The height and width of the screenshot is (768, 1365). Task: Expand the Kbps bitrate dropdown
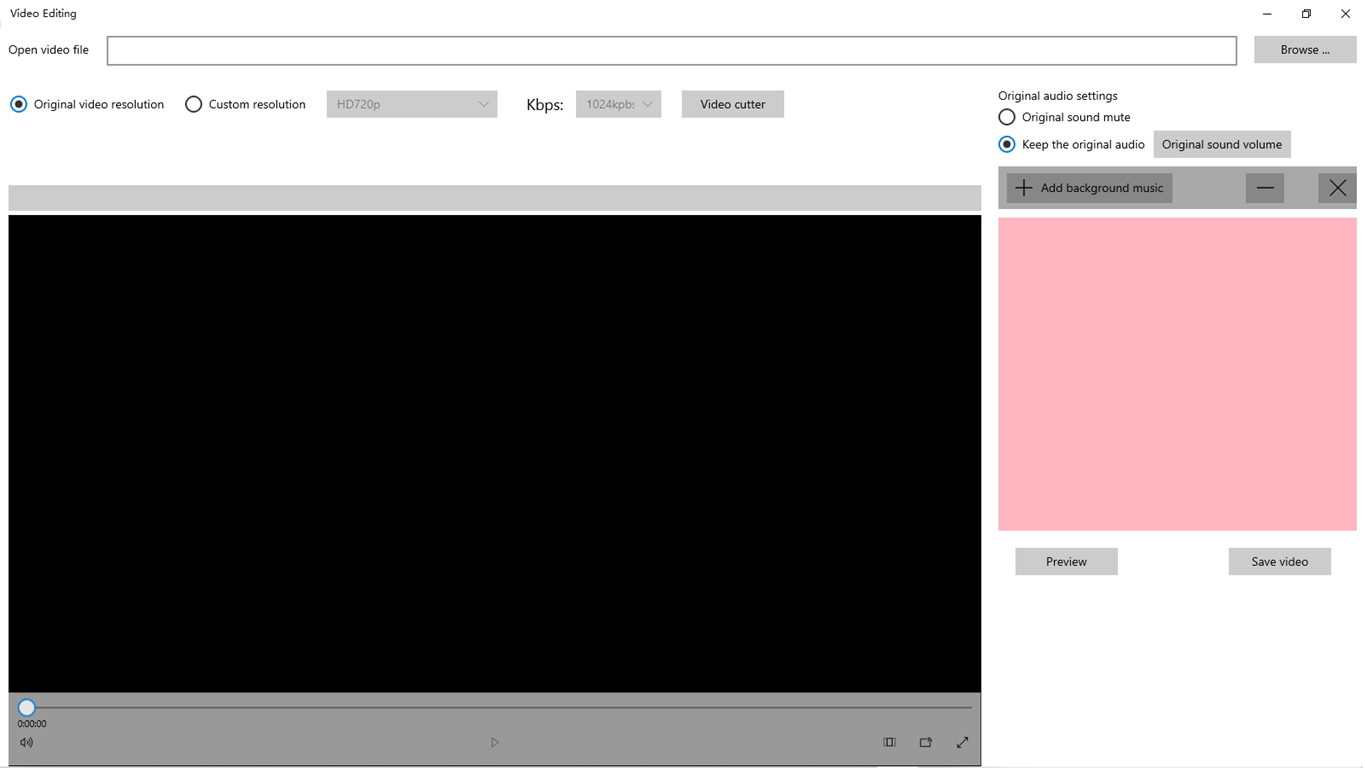point(618,103)
